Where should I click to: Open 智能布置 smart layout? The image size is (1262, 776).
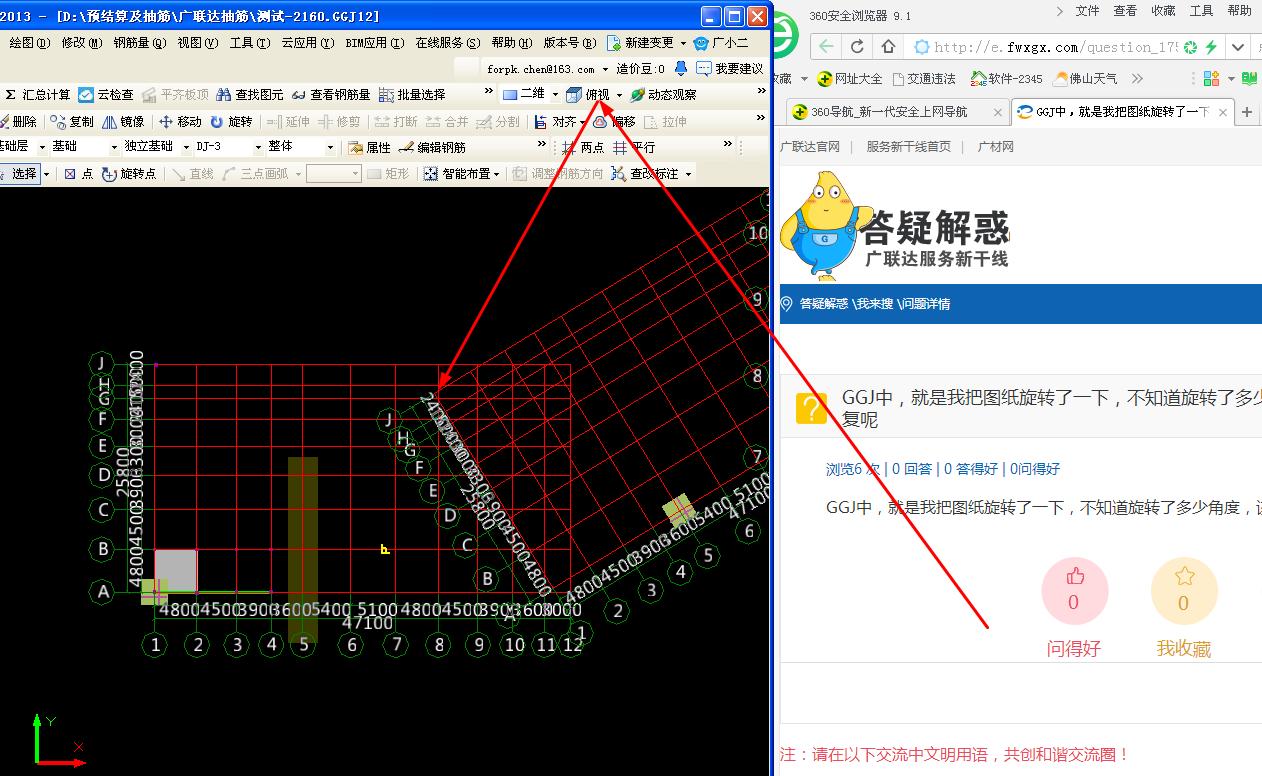462,173
